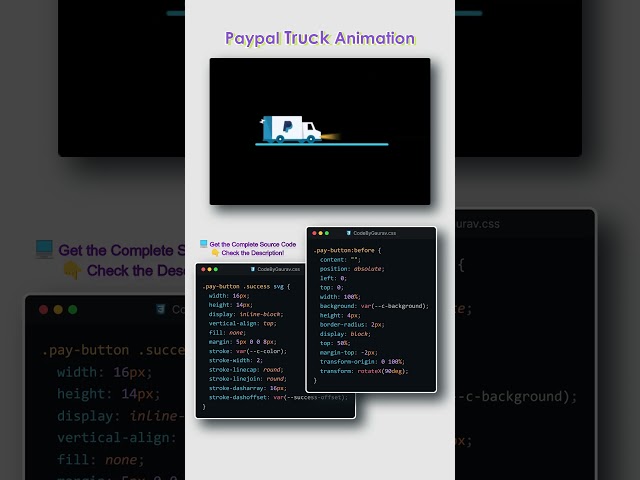Click the 'width: 100%;' line
The height and width of the screenshot is (480, 640).
pos(340,297)
